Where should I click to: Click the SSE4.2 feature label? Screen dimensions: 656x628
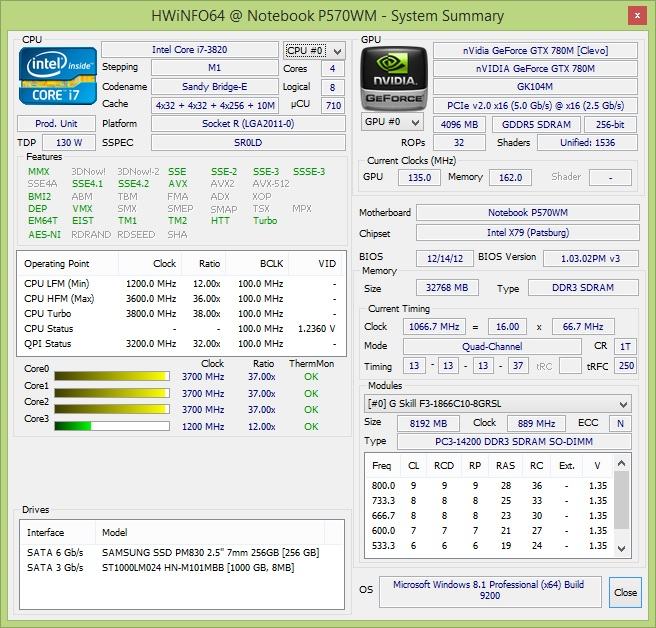133,184
